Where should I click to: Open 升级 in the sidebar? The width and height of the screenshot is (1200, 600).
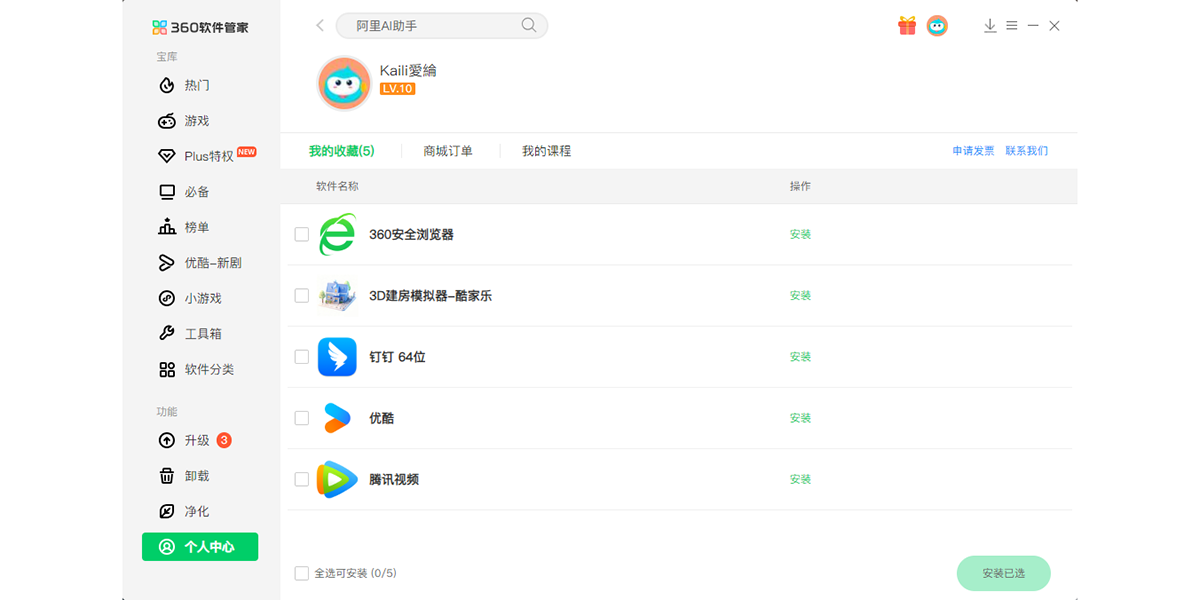pyautogui.click(x=196, y=441)
